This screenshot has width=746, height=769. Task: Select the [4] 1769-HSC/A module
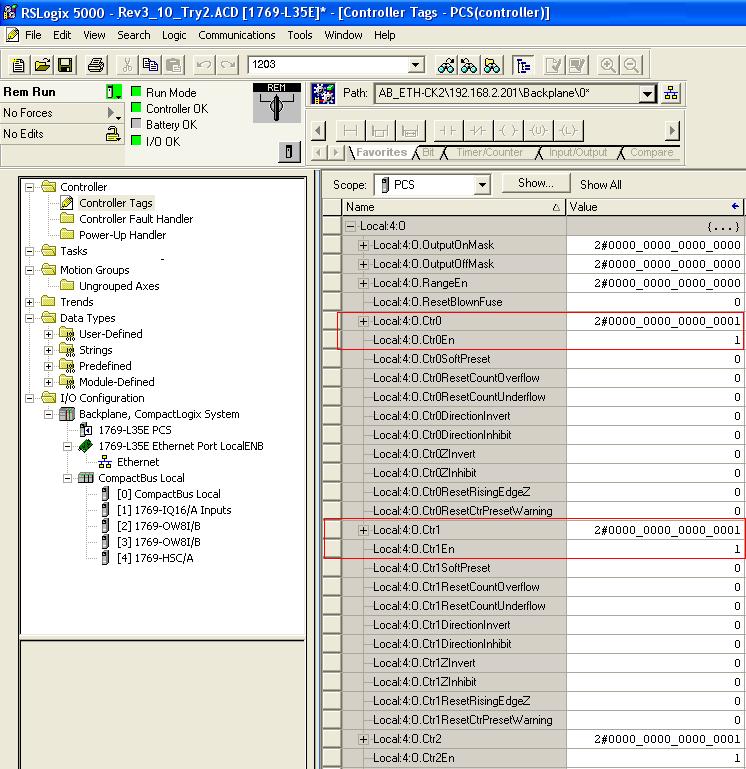(155, 558)
